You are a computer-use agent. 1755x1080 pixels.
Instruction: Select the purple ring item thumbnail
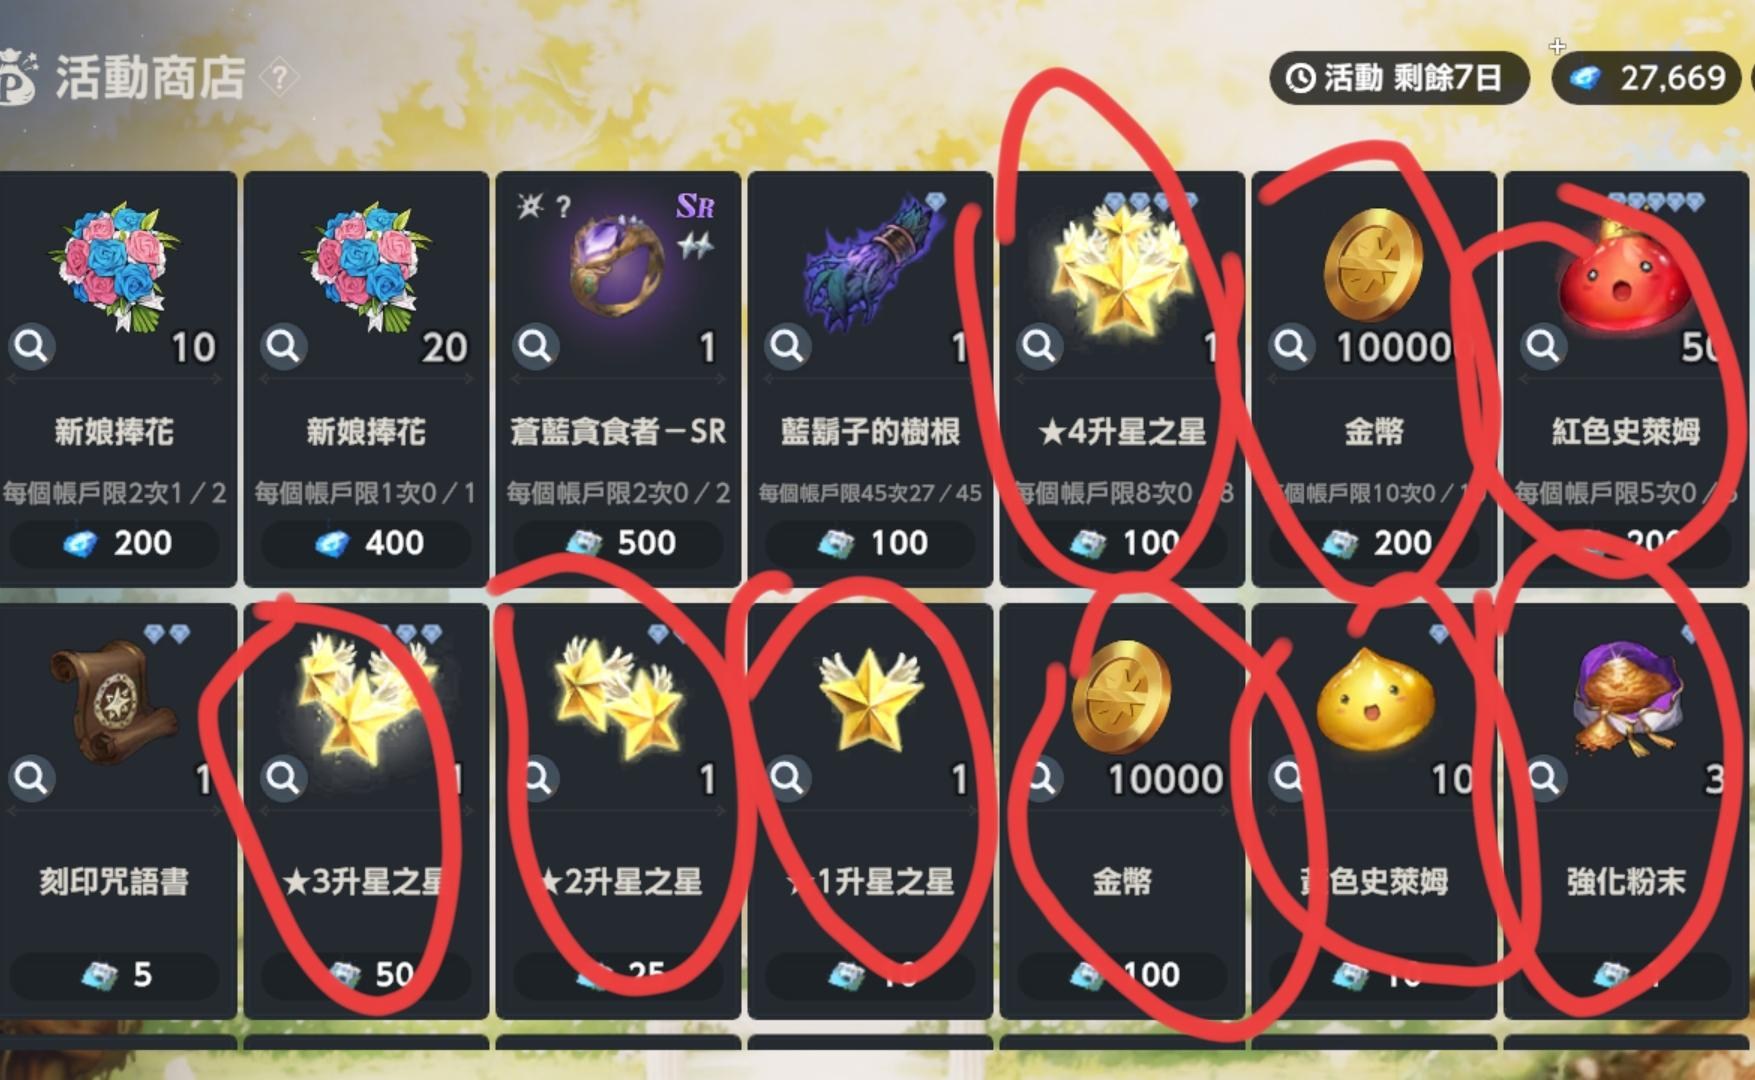618,262
